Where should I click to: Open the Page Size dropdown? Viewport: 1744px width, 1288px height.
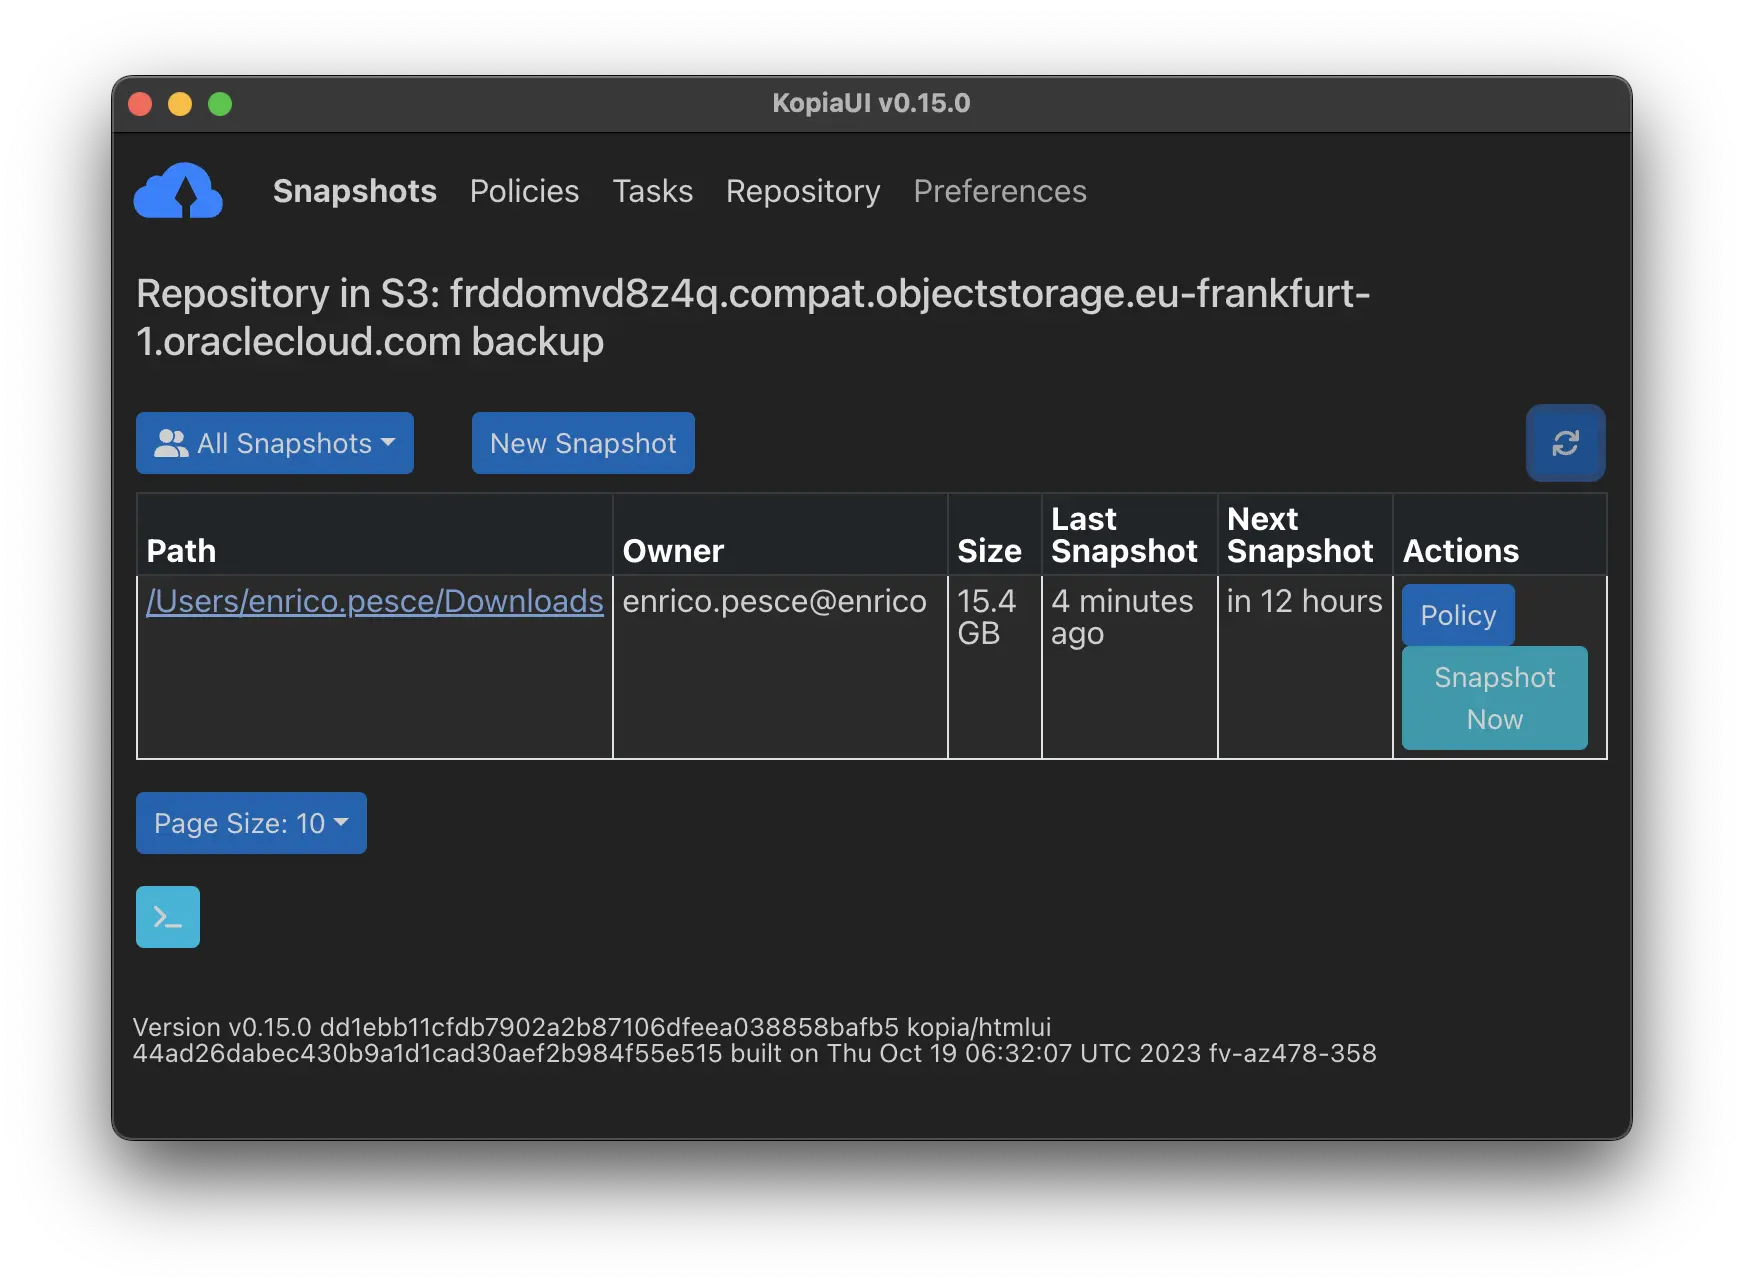tap(251, 823)
